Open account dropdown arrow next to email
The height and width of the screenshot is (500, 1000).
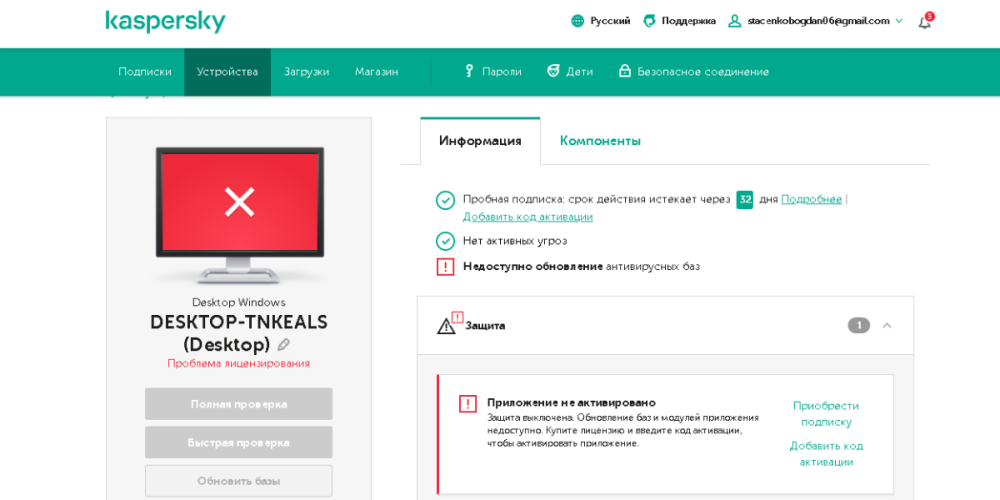click(x=899, y=21)
